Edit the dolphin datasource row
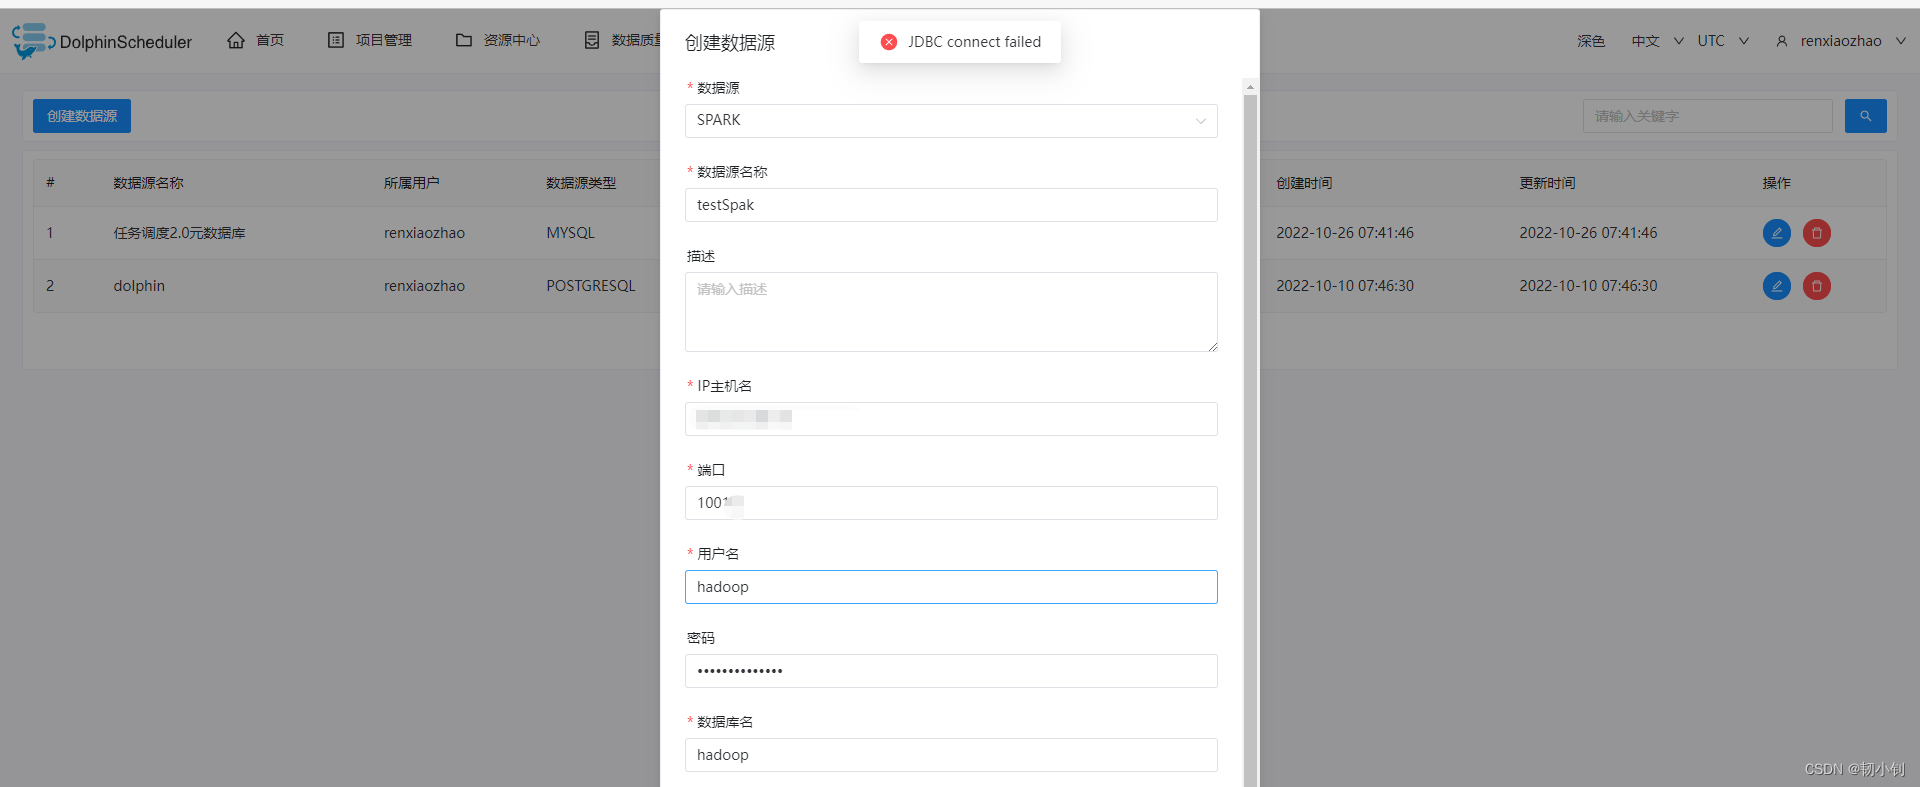This screenshot has width=1920, height=787. point(1777,286)
